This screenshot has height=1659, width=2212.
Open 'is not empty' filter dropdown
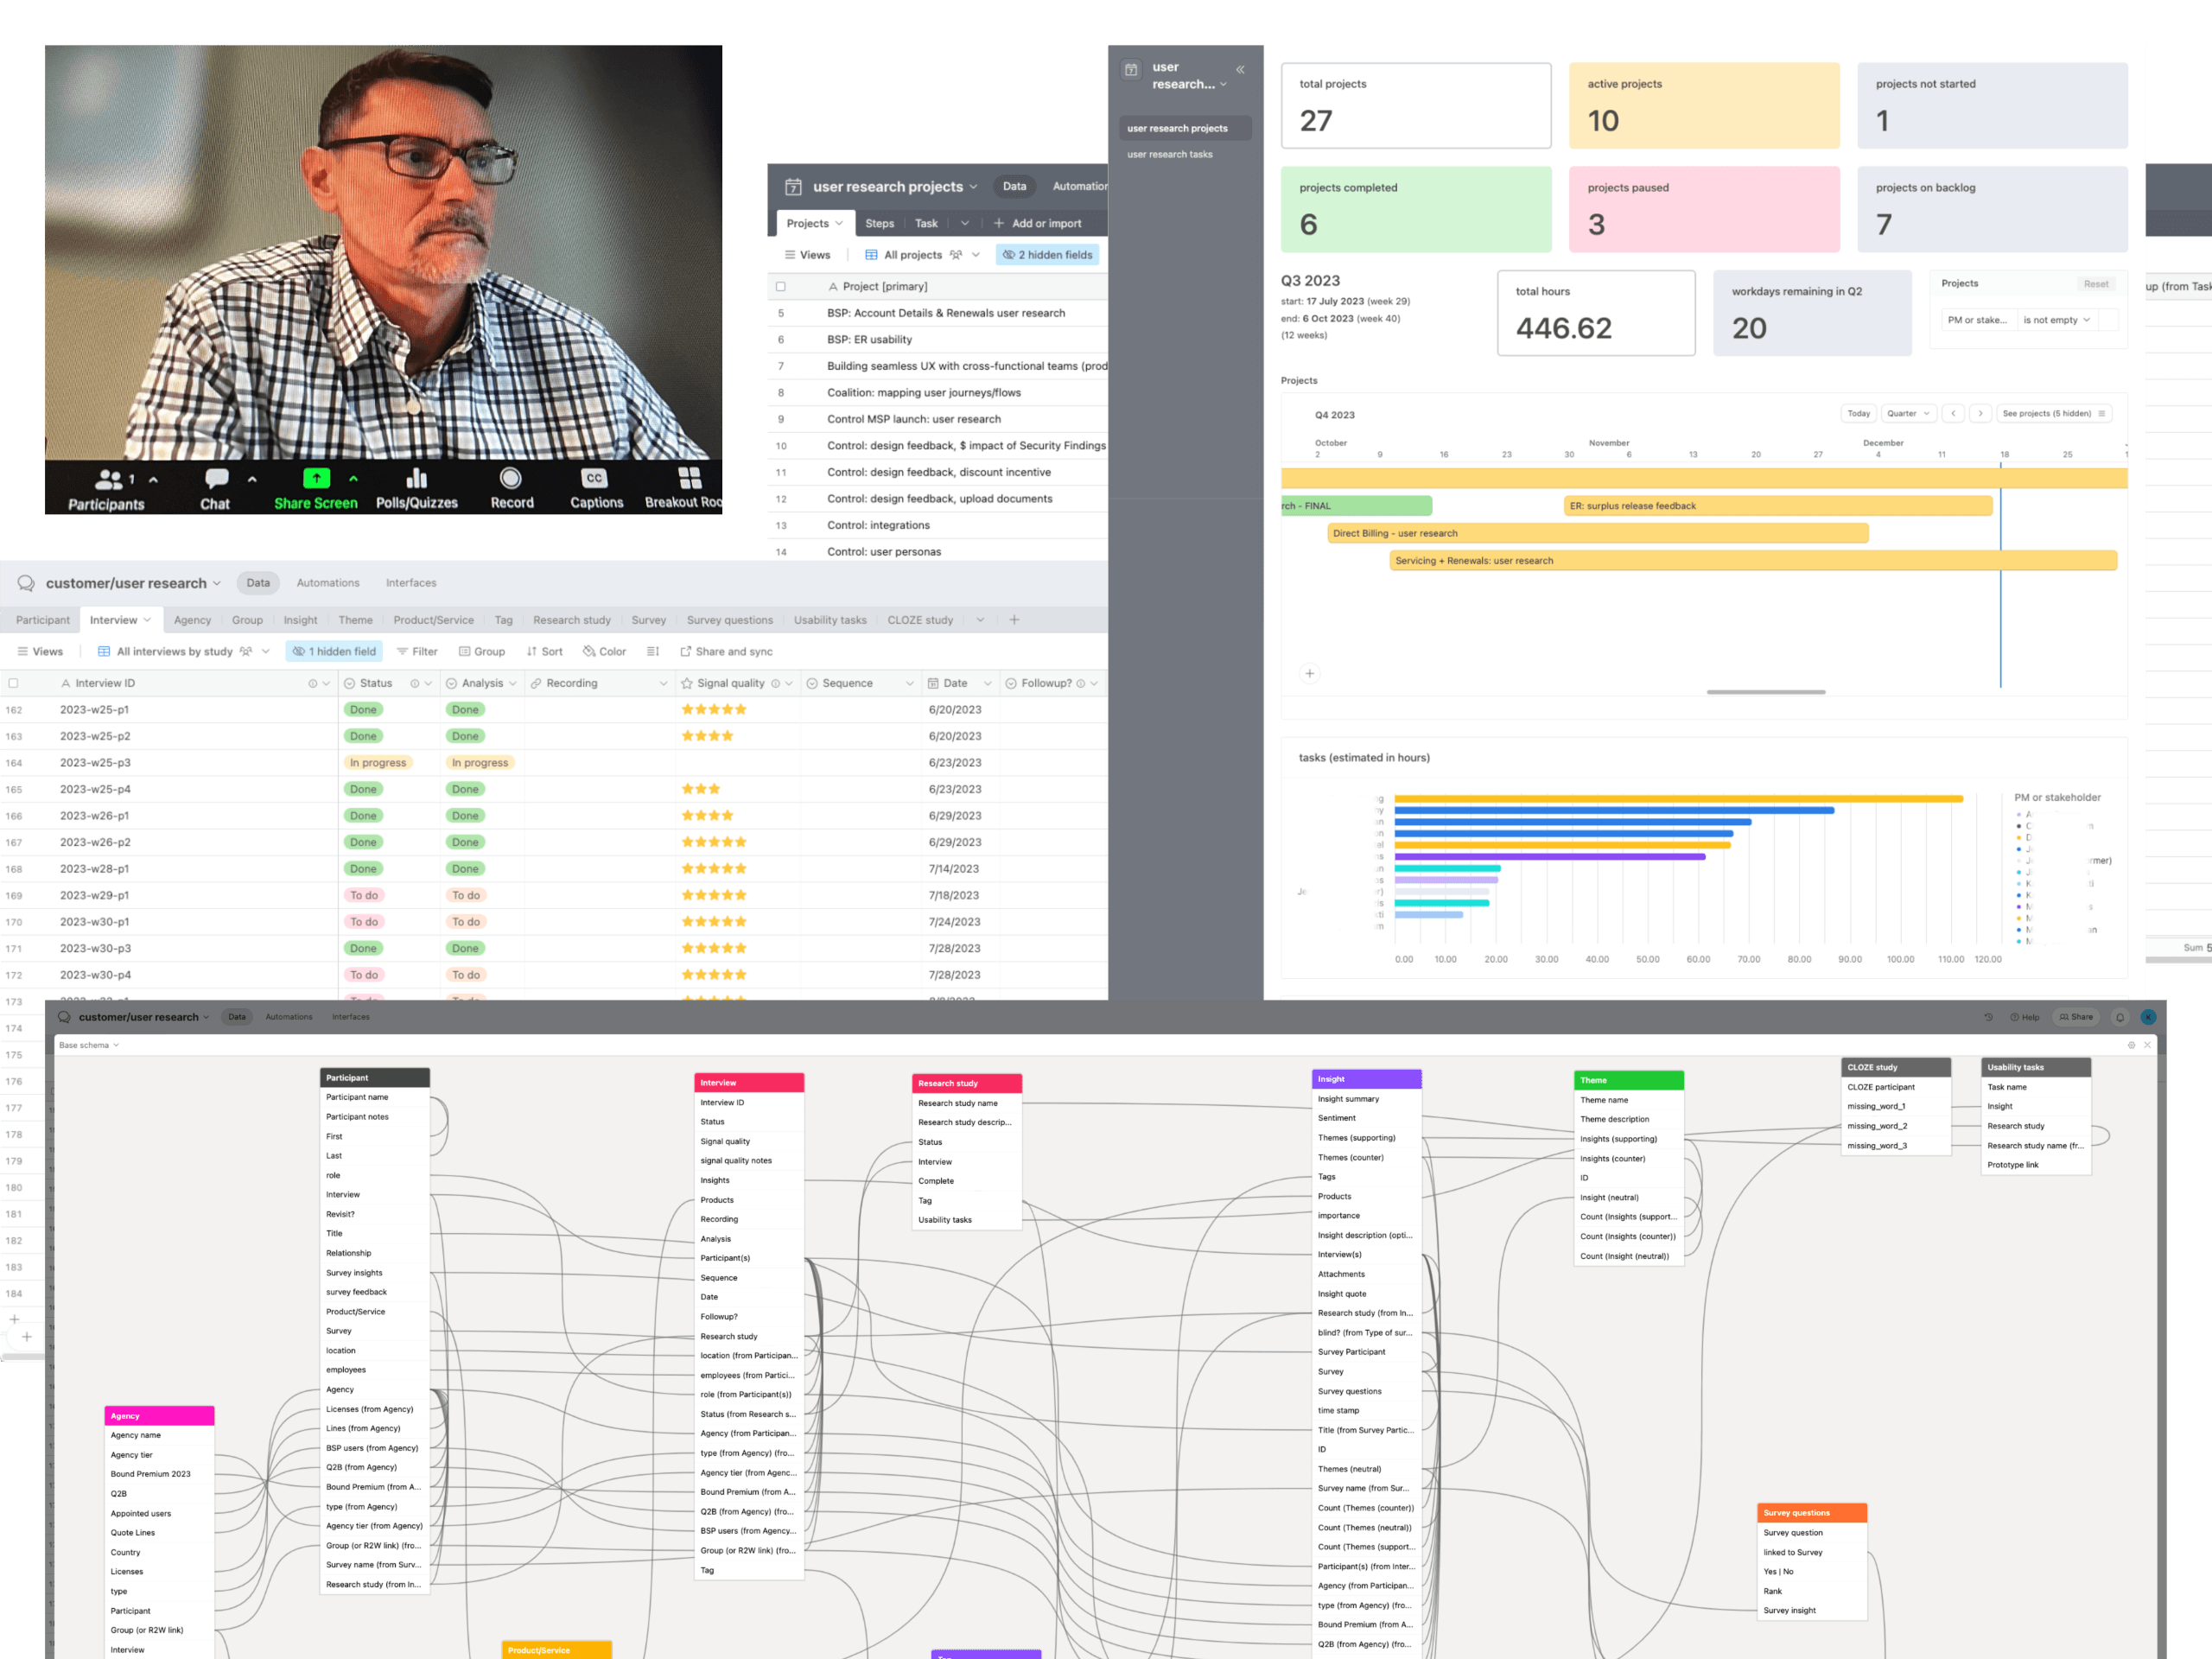[x=2056, y=320]
